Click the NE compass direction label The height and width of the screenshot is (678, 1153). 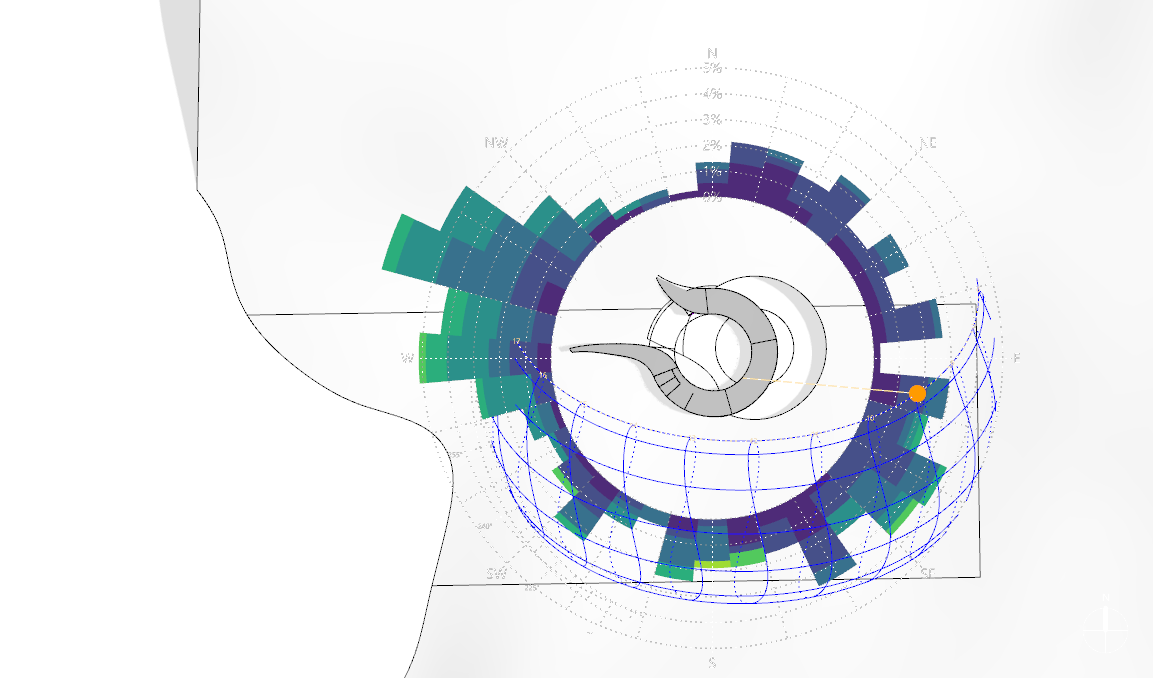point(929,143)
